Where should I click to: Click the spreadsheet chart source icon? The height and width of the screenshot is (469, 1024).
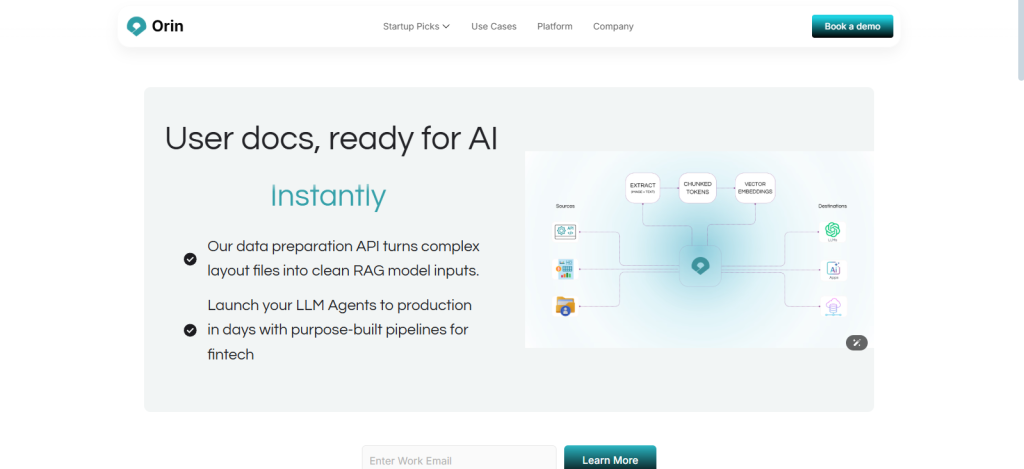(x=565, y=269)
